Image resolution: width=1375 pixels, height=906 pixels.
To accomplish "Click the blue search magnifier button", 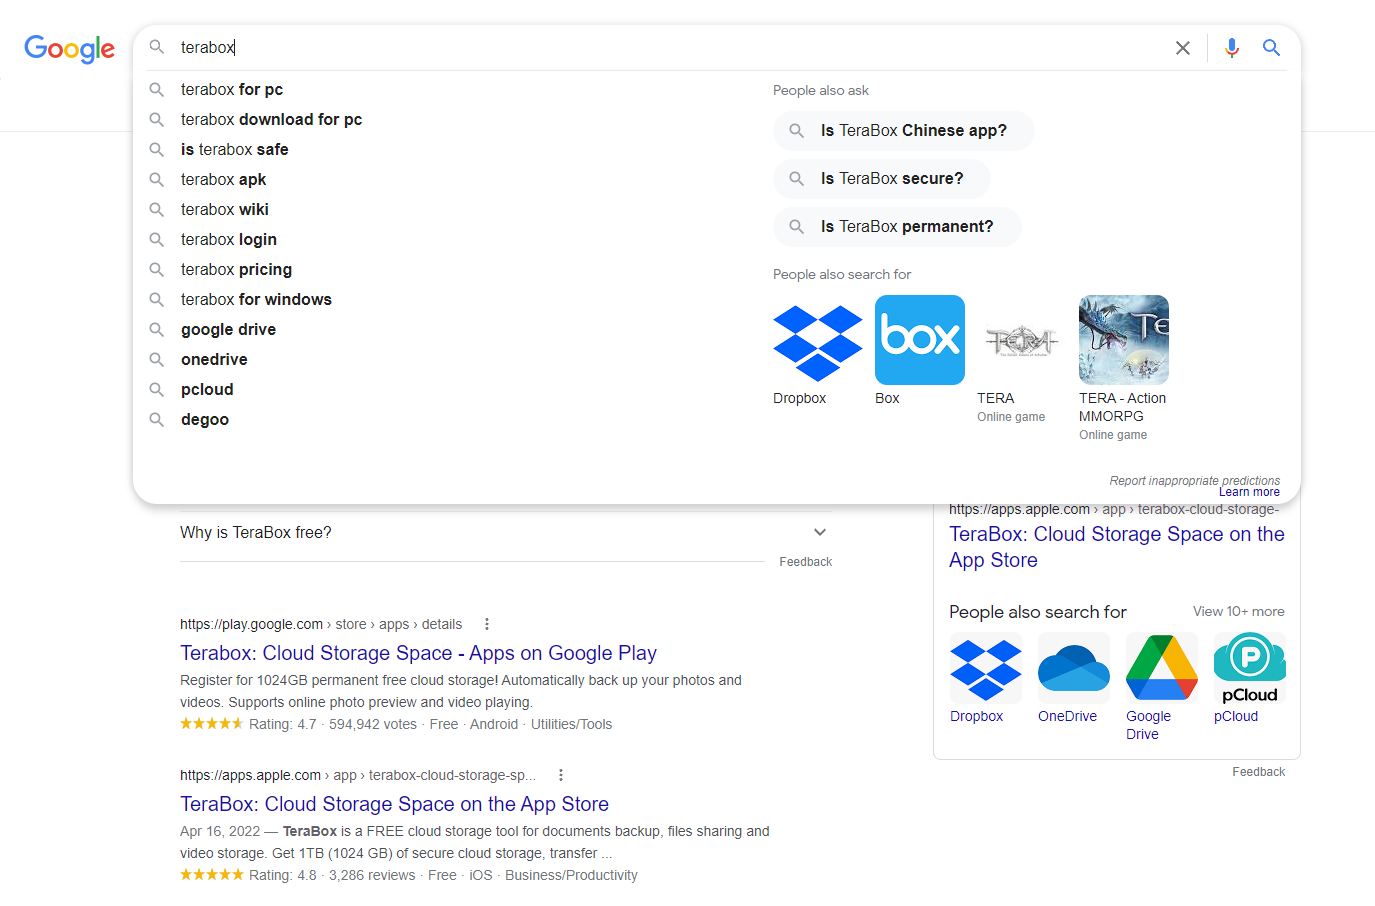I will tap(1271, 48).
